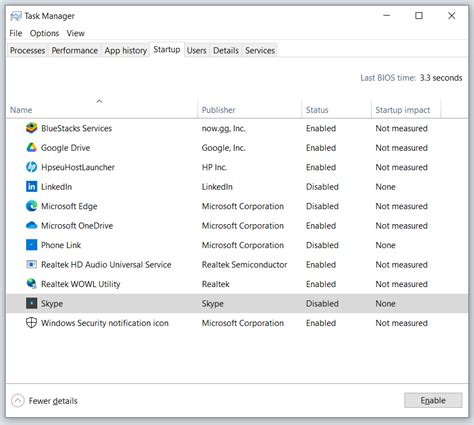Viewport: 474px width, 425px height.
Task: Click Disabled status in the LinkedIn row
Action: (x=322, y=187)
